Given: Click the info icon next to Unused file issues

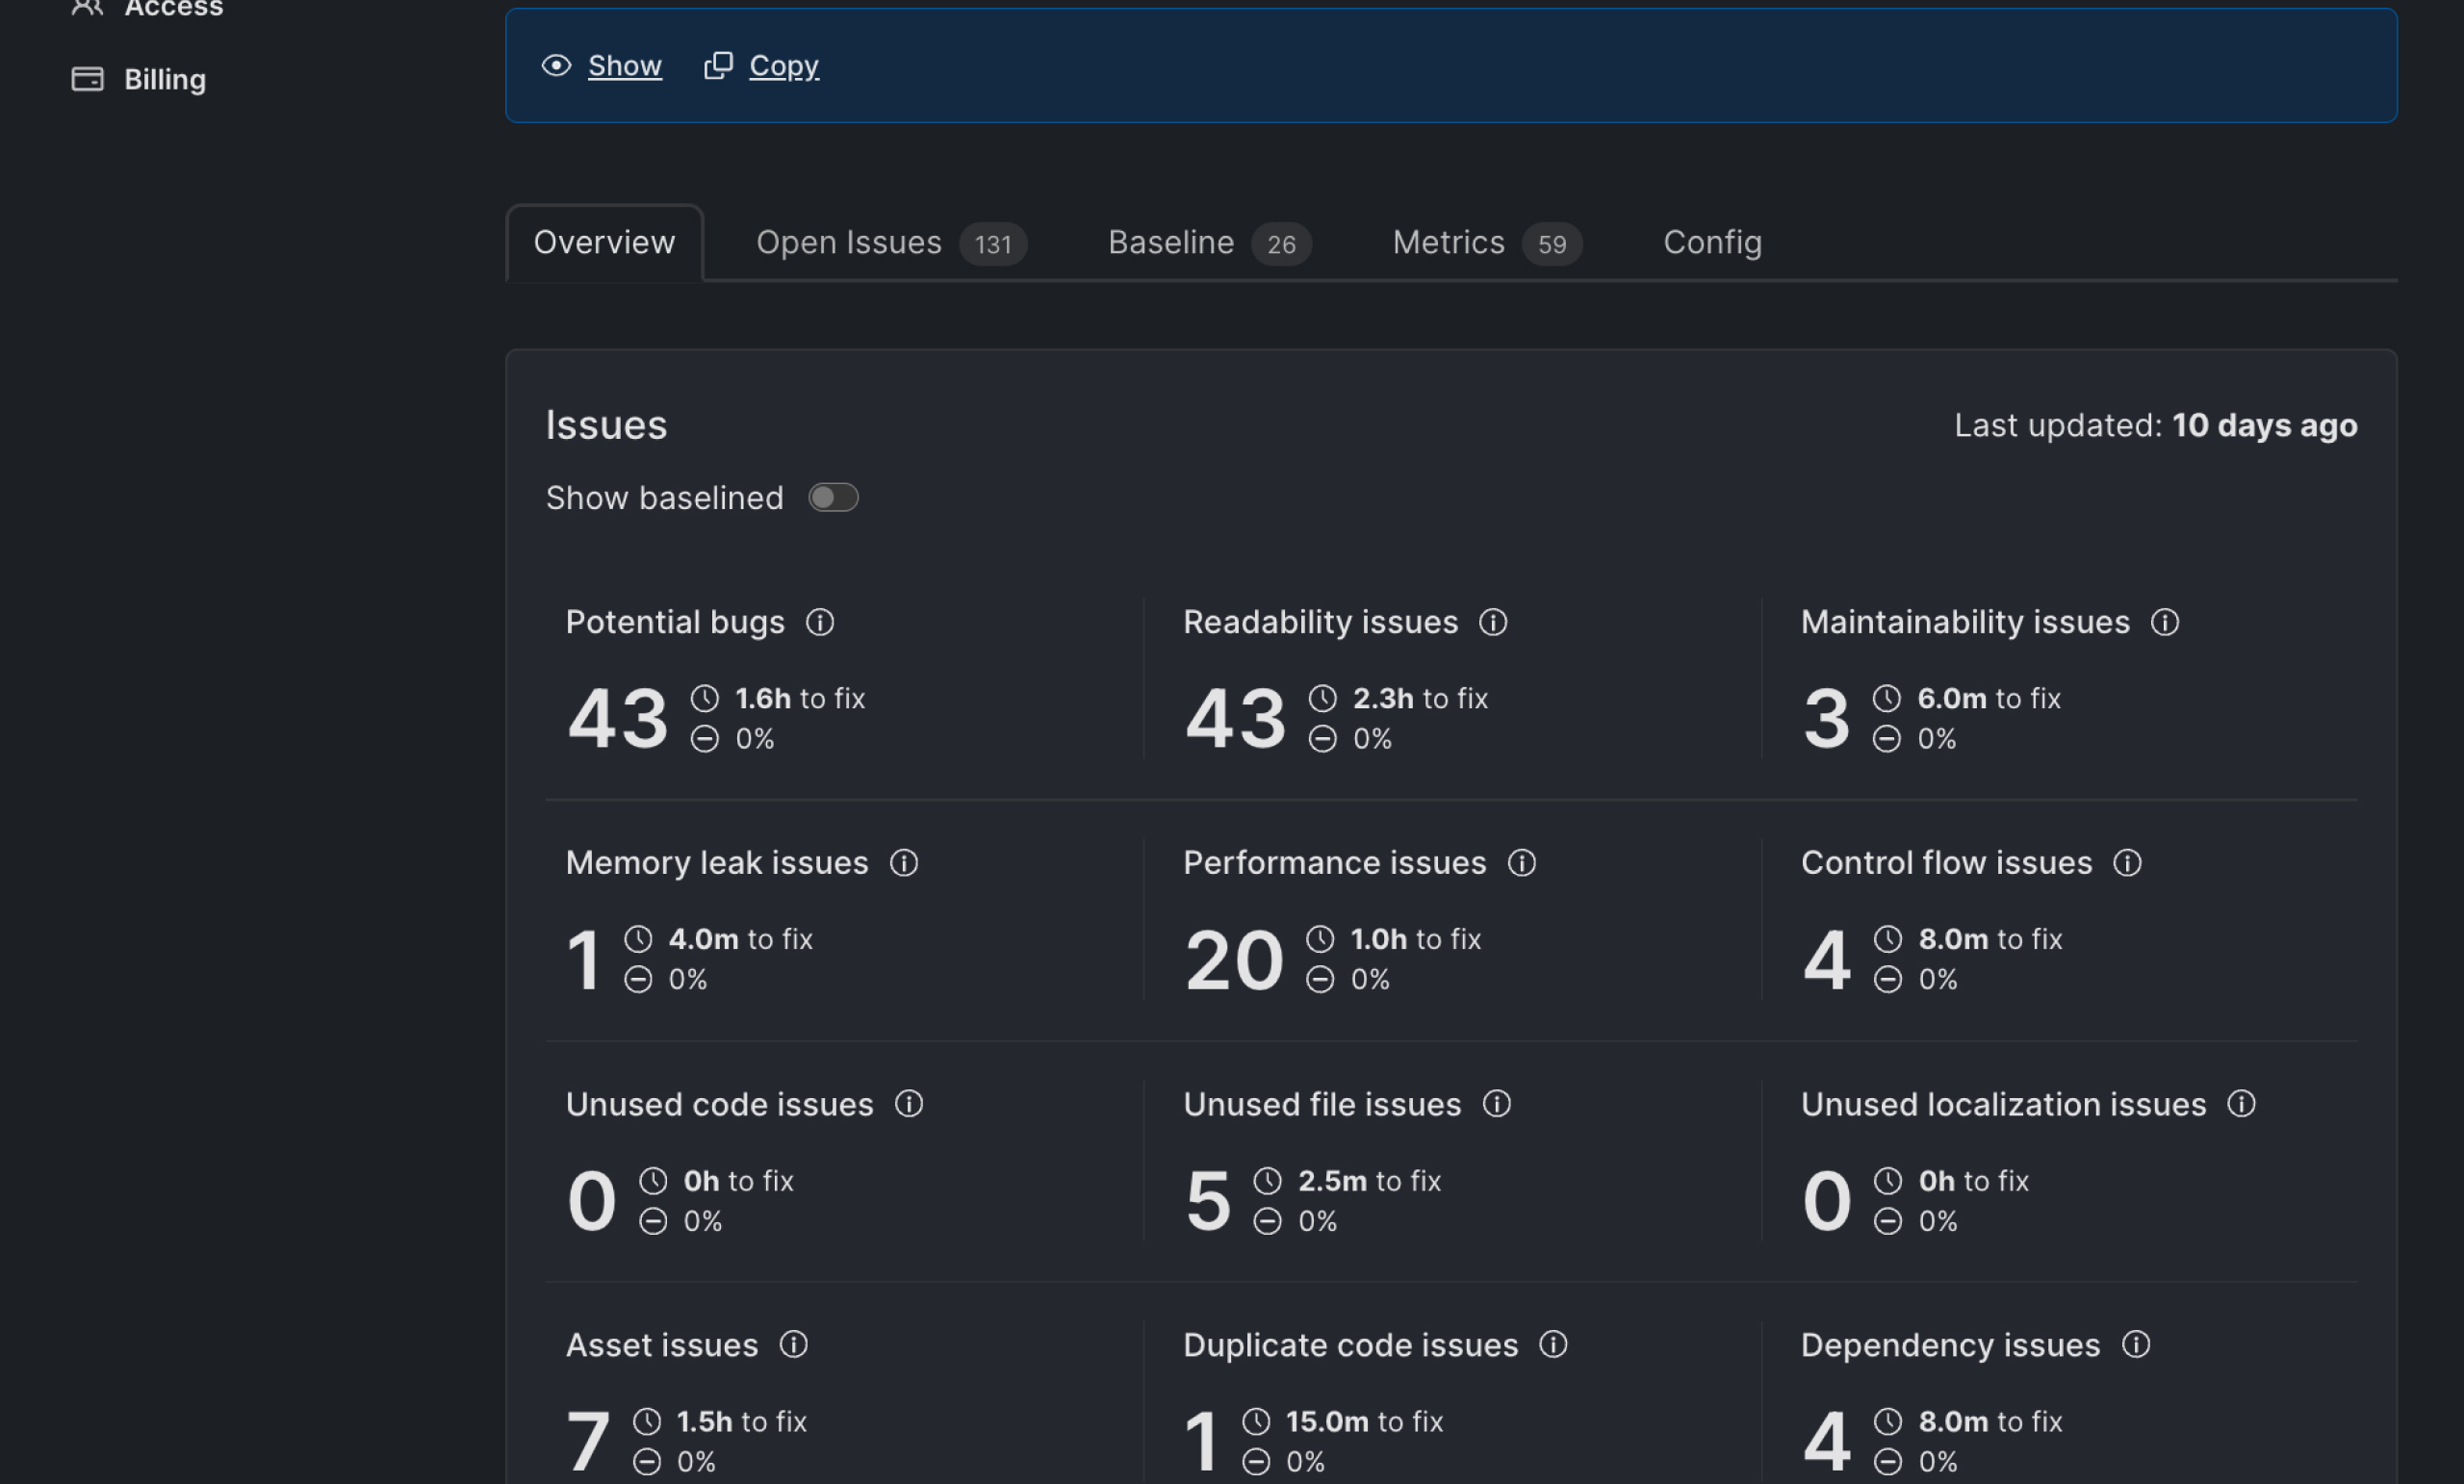Looking at the screenshot, I should (x=1496, y=1103).
